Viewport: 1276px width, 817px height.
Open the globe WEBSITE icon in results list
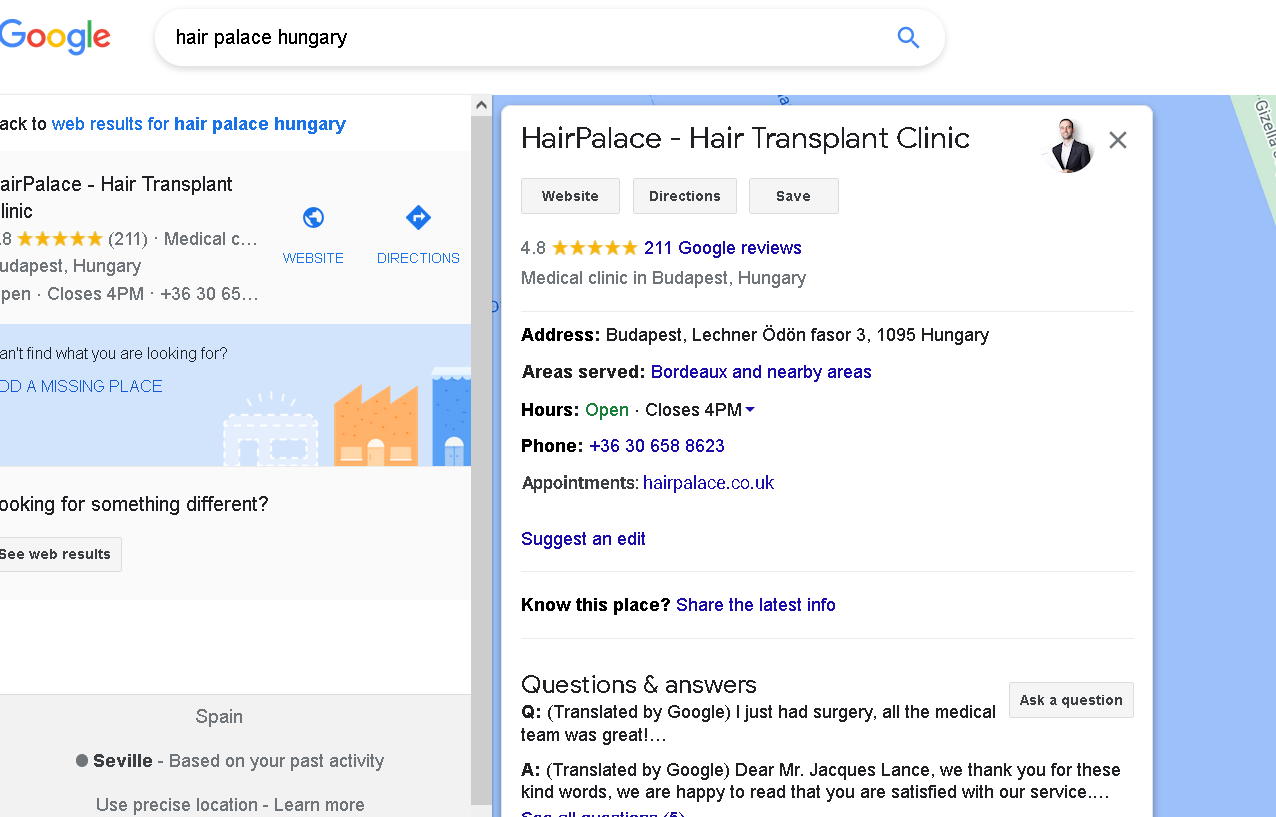[313, 218]
